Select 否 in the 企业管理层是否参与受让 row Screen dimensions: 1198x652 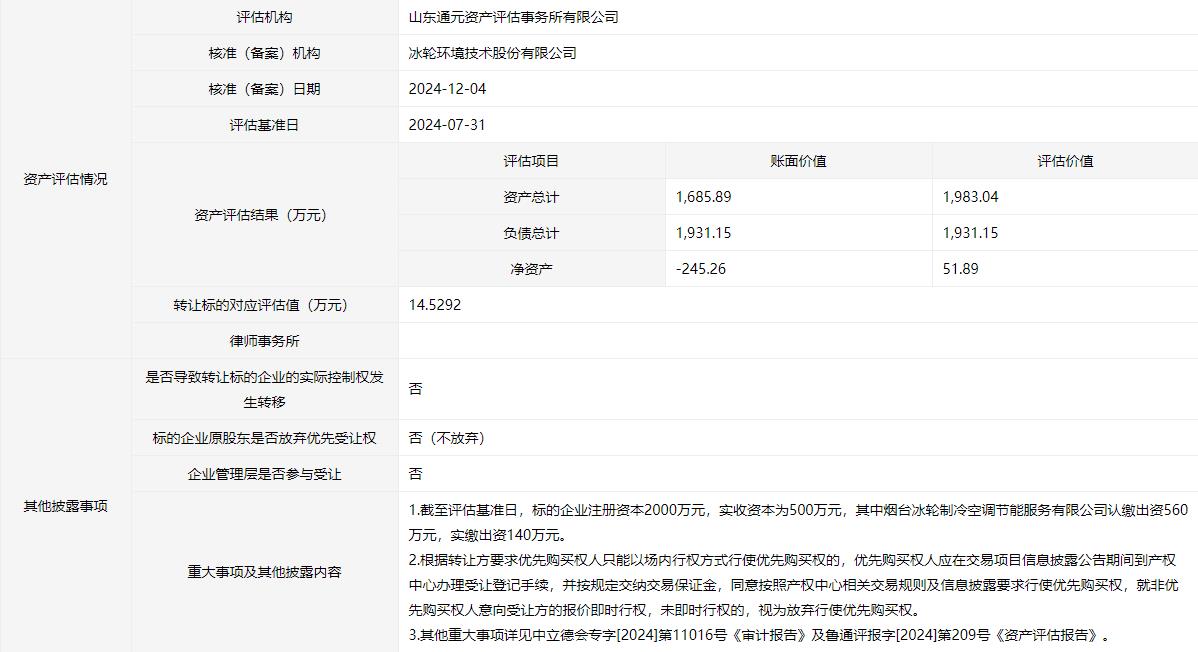[x=416, y=474]
